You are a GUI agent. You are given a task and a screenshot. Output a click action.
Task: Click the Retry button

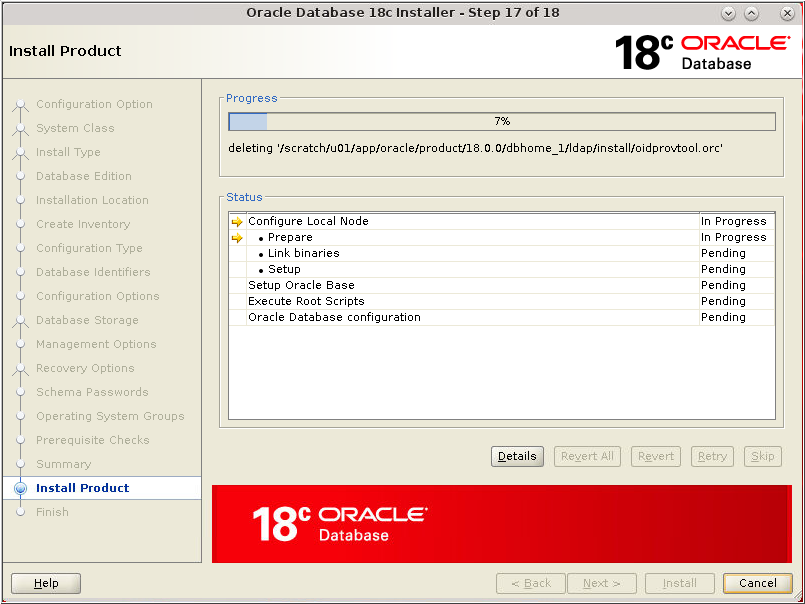point(712,456)
